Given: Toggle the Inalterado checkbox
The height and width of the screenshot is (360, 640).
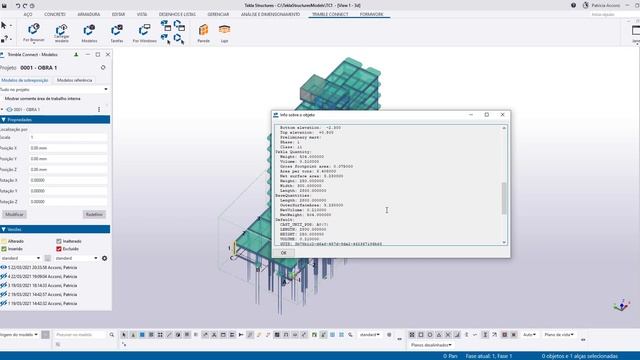Looking at the screenshot, I should 59,241.
